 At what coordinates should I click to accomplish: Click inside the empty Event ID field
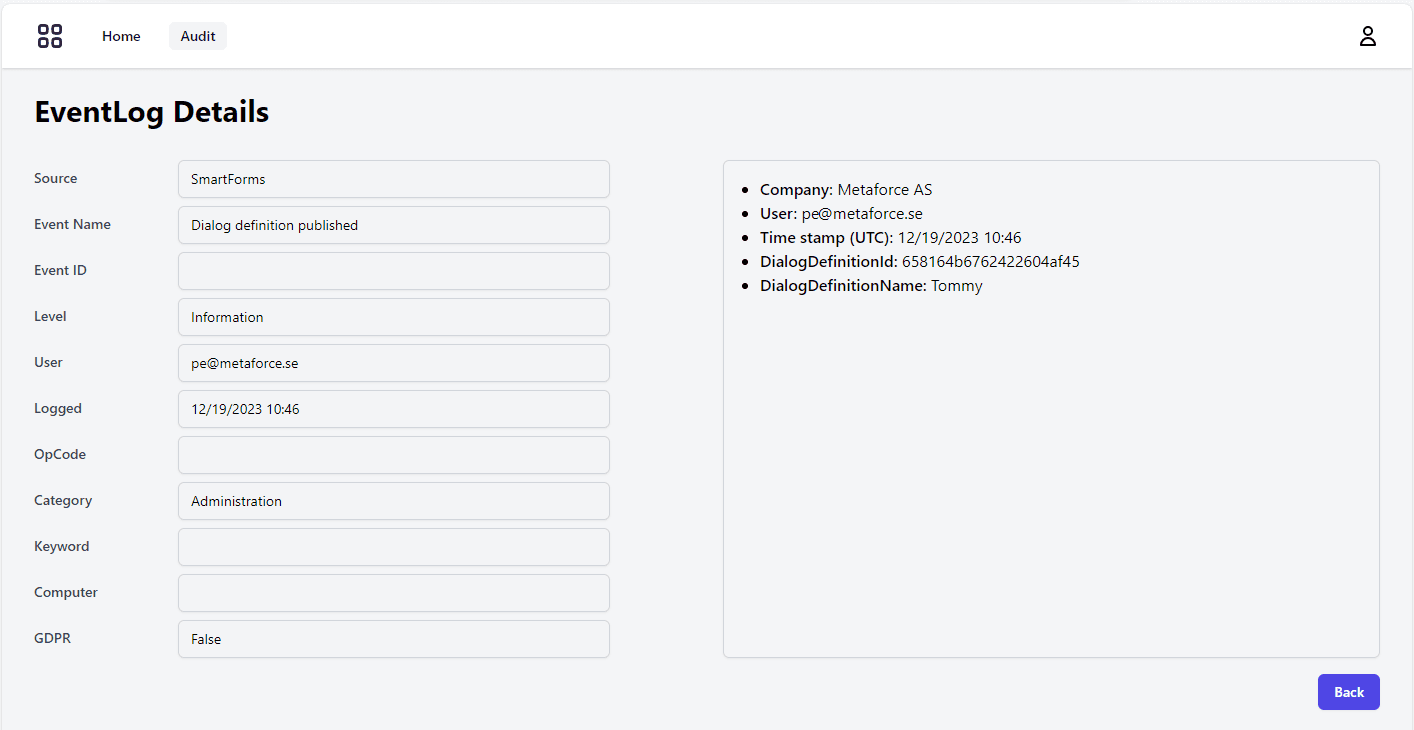[393, 271]
